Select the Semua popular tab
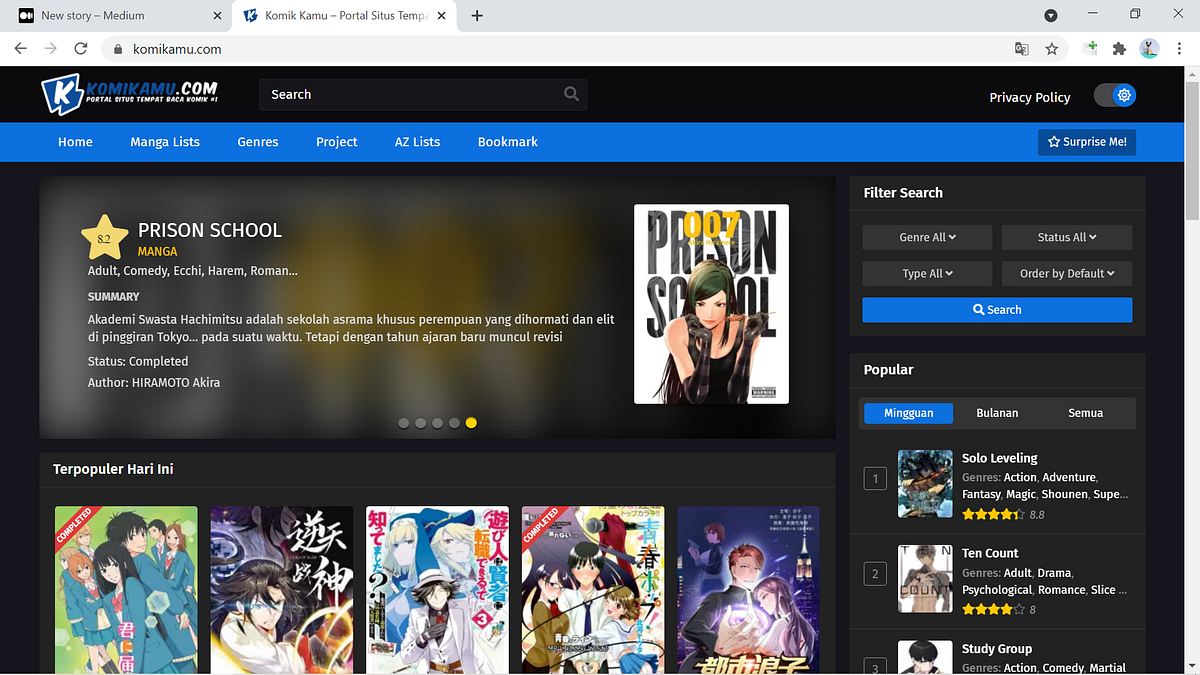 click(1085, 413)
